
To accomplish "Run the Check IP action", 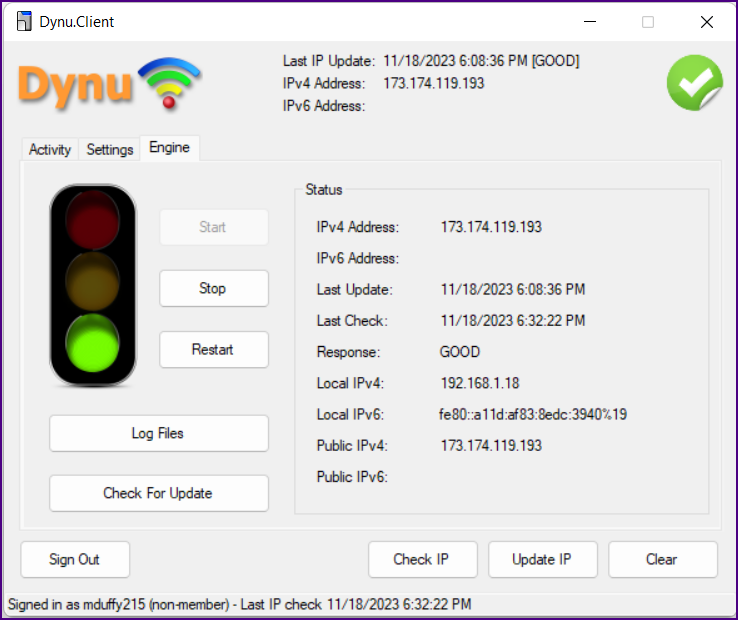I will coord(422,559).
